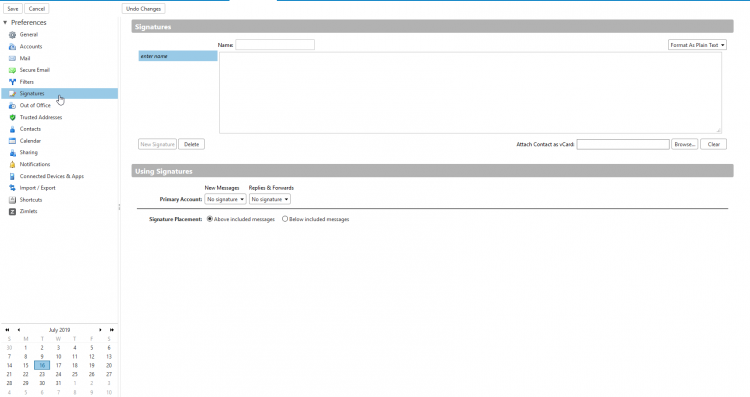The height and width of the screenshot is (397, 750).
Task: Go to next month in mini calendar
Action: point(100,330)
